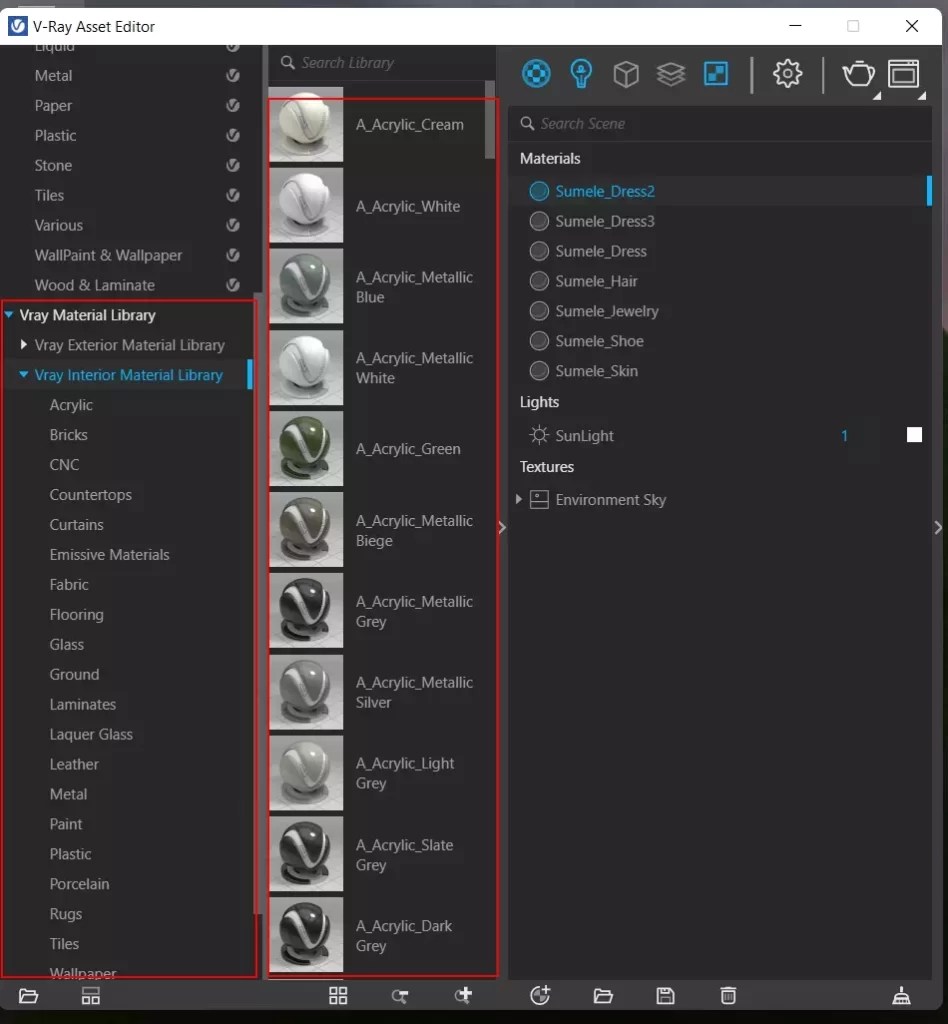Image resolution: width=948 pixels, height=1024 pixels.
Task: Open the Flooring material category
Action: (76, 614)
